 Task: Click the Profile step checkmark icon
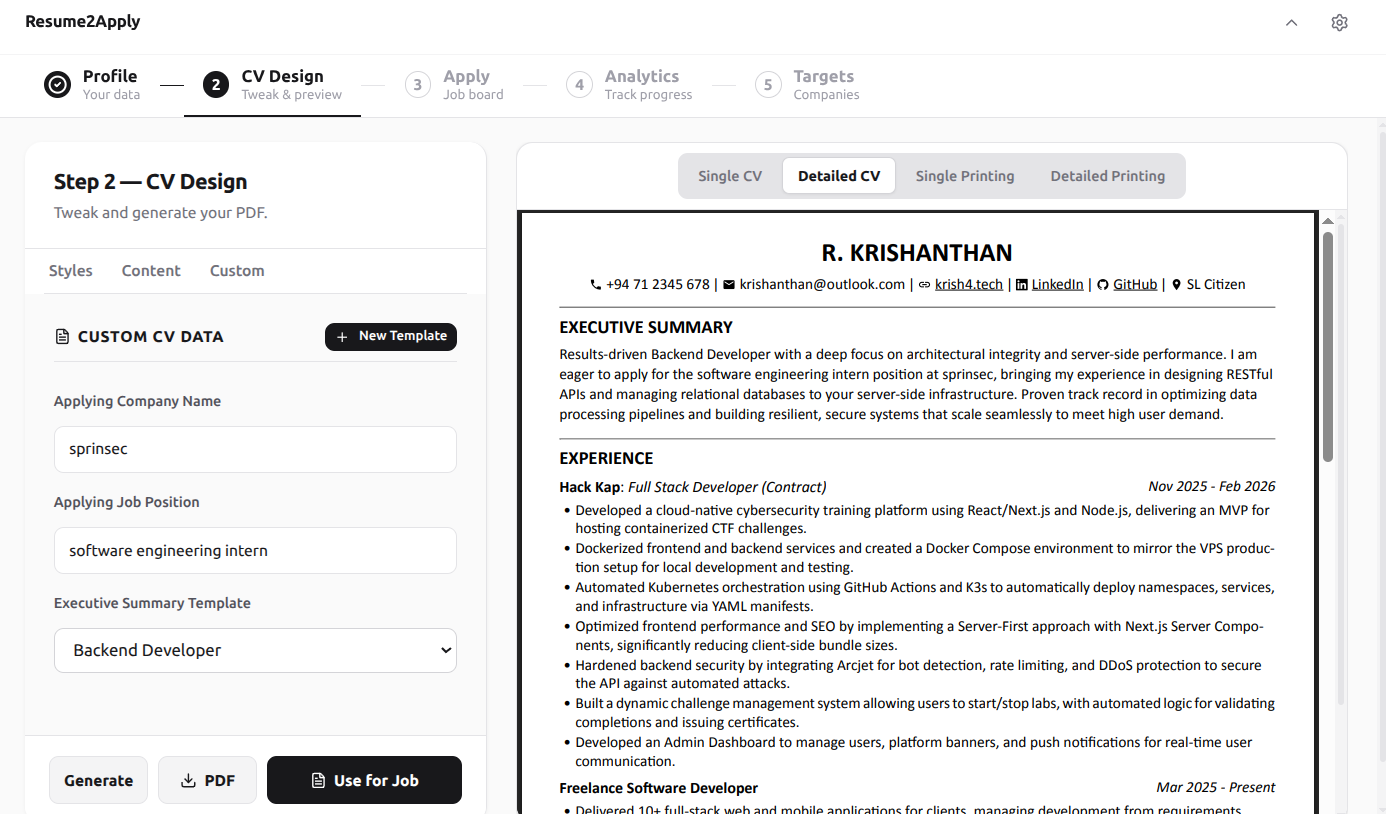pyautogui.click(x=57, y=85)
